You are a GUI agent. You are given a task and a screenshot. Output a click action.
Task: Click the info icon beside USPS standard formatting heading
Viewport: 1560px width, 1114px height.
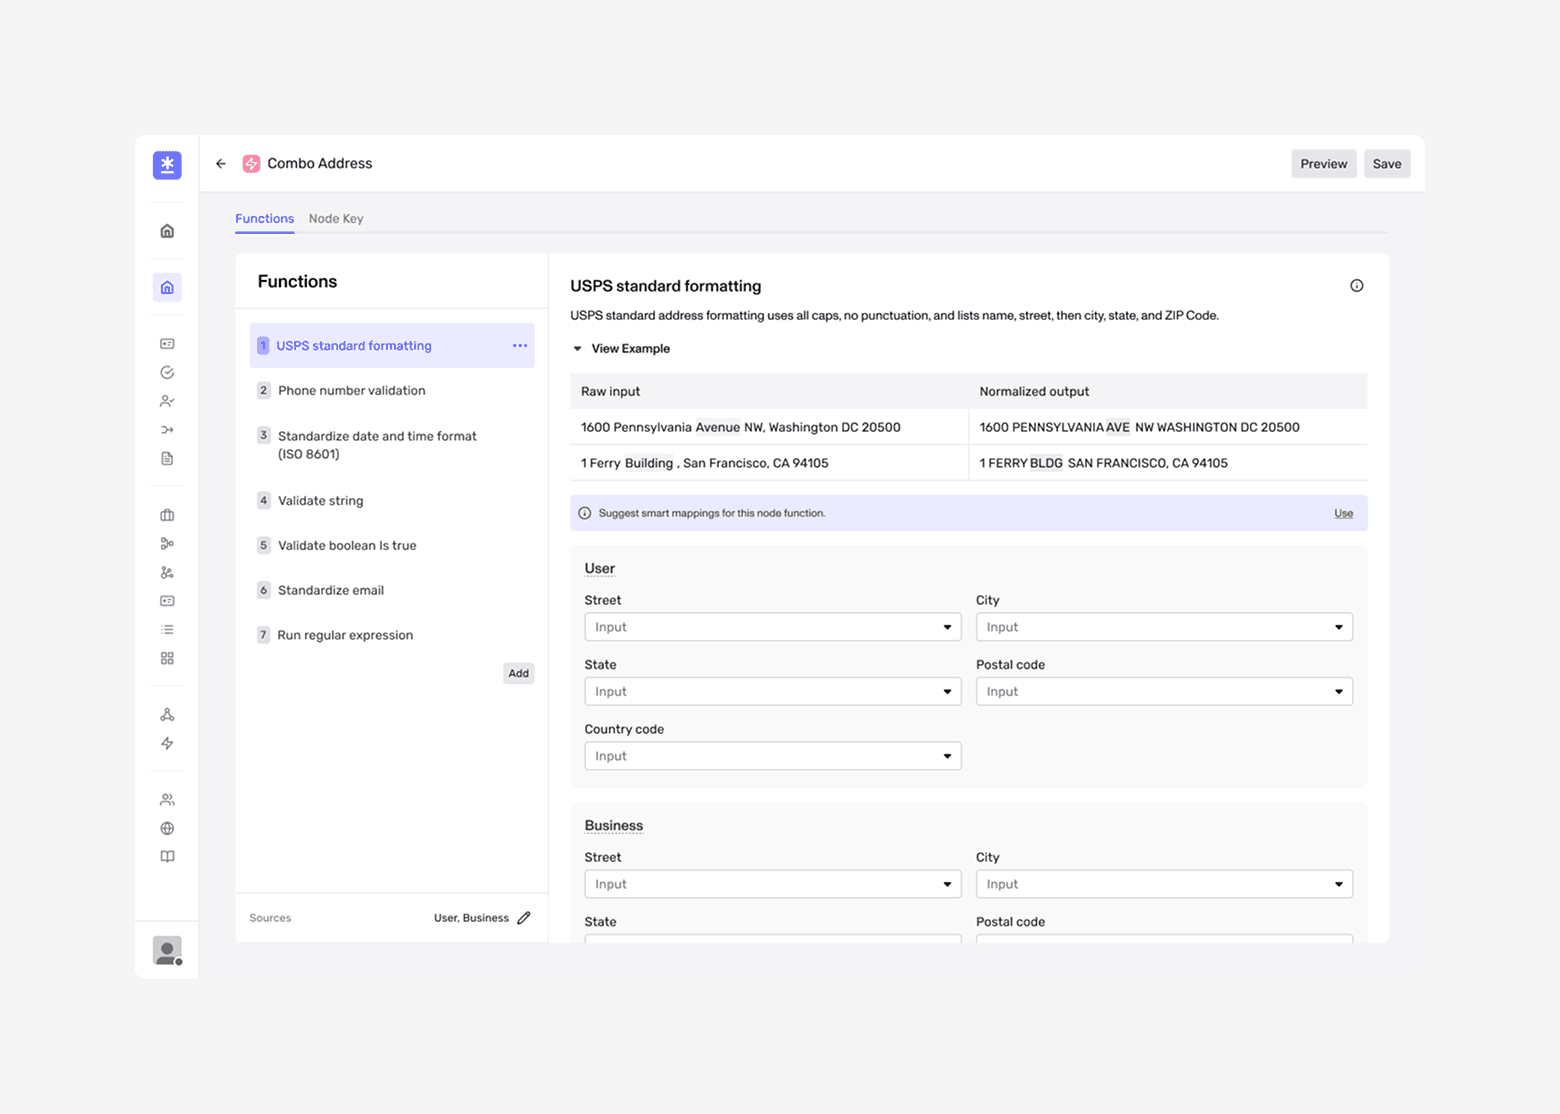click(1356, 286)
